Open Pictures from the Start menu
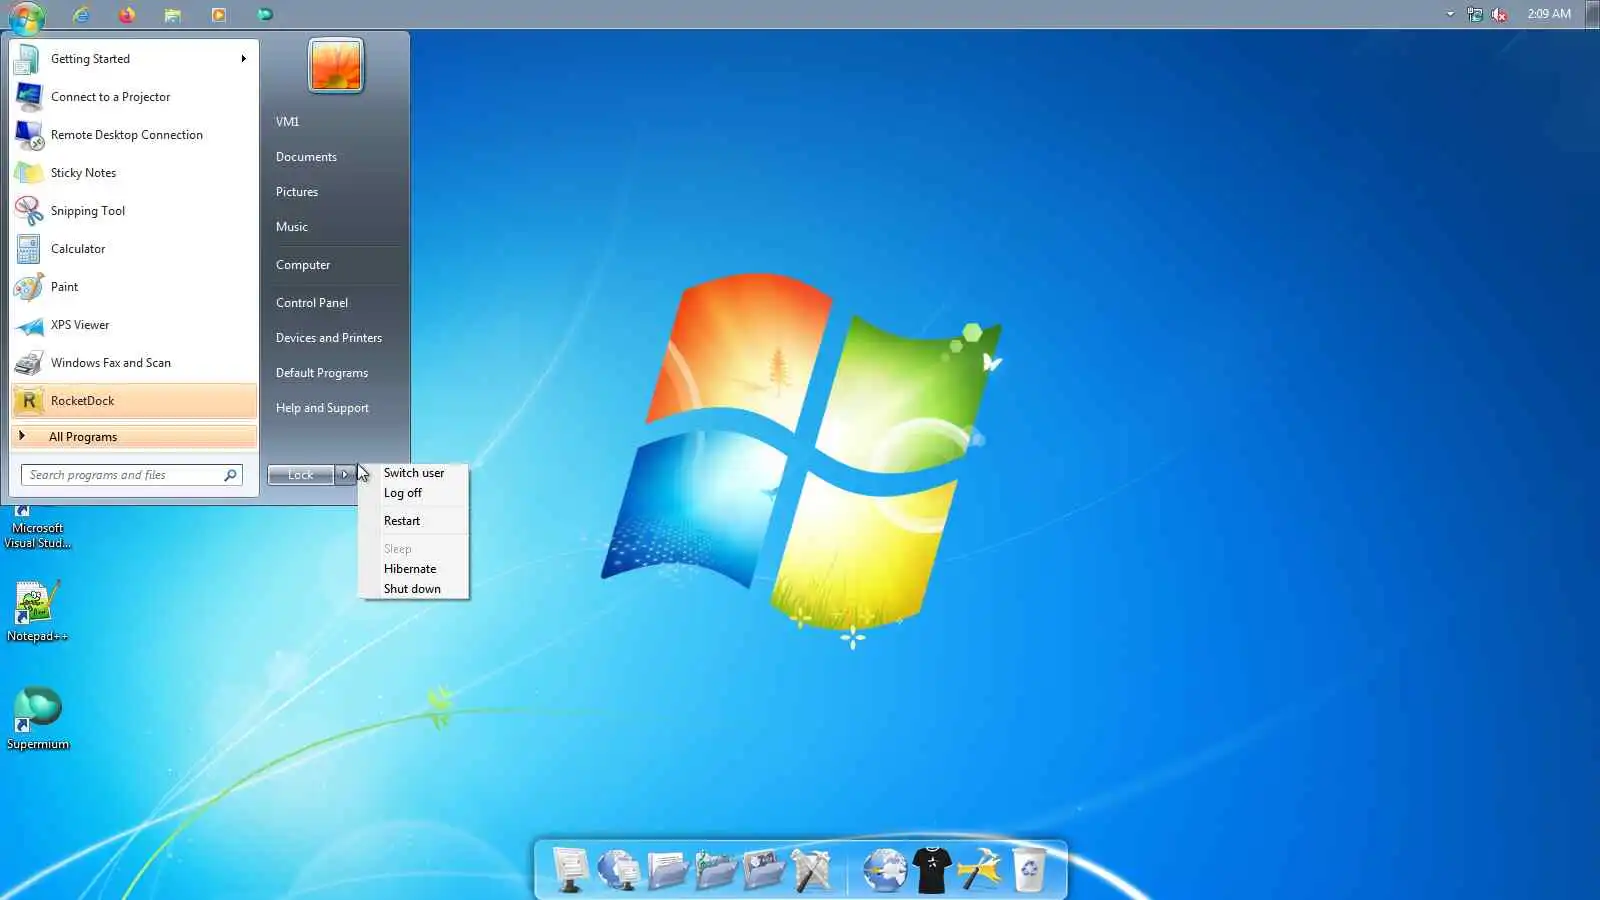The width and height of the screenshot is (1600, 900). click(x=297, y=192)
